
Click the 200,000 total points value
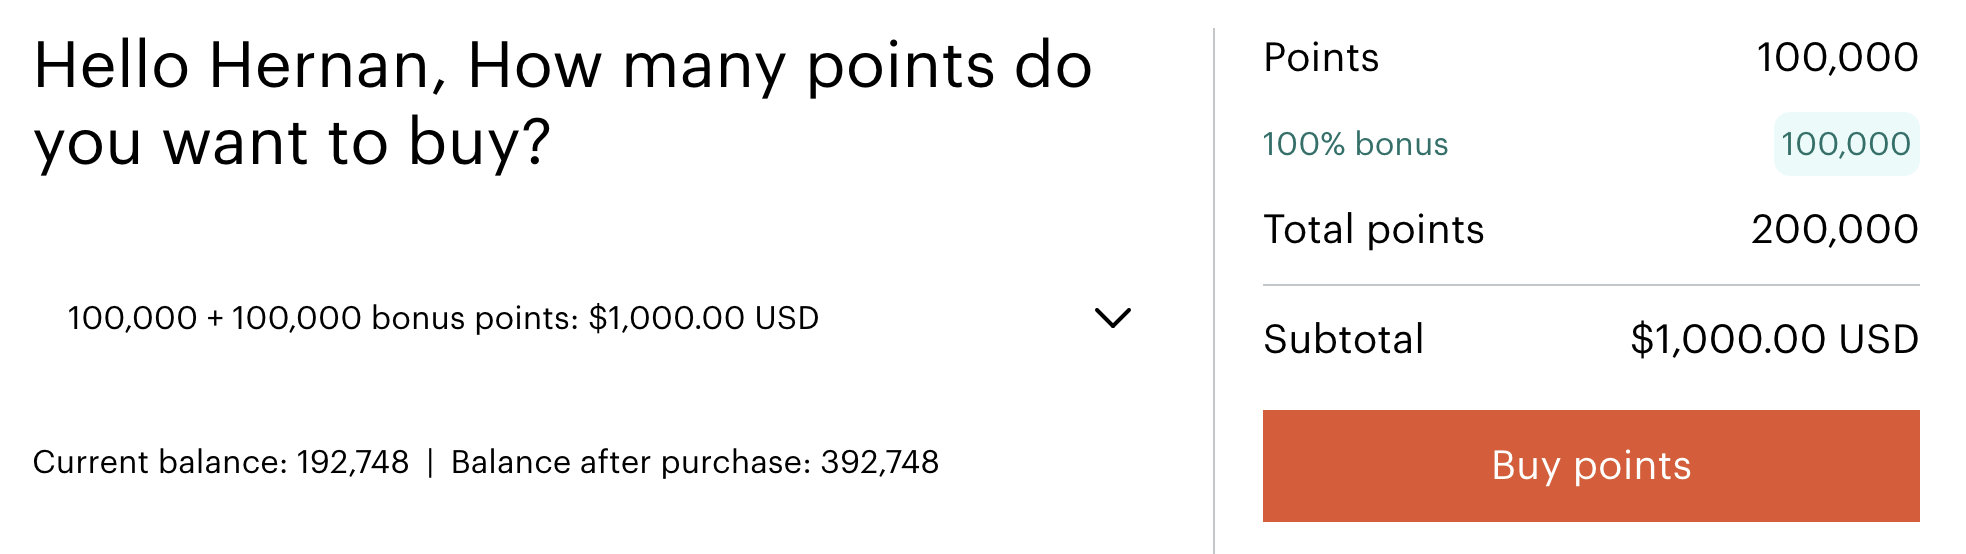pyautogui.click(x=1834, y=230)
